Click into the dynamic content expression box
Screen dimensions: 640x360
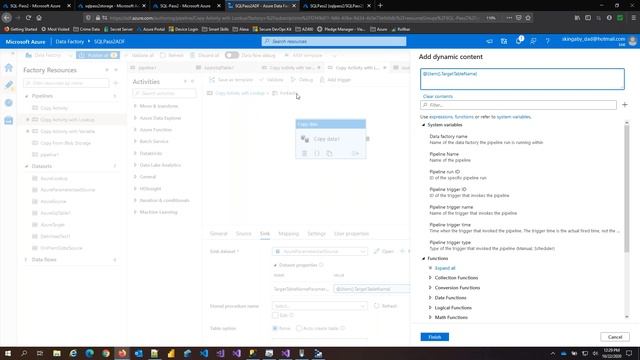tap(522, 79)
